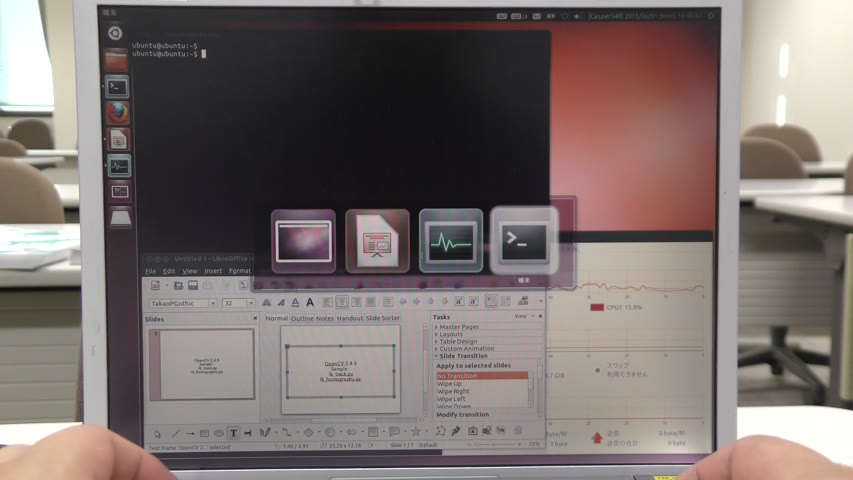Select Terminal icon in app switcher
This screenshot has width=853, height=480.
pyautogui.click(x=524, y=240)
